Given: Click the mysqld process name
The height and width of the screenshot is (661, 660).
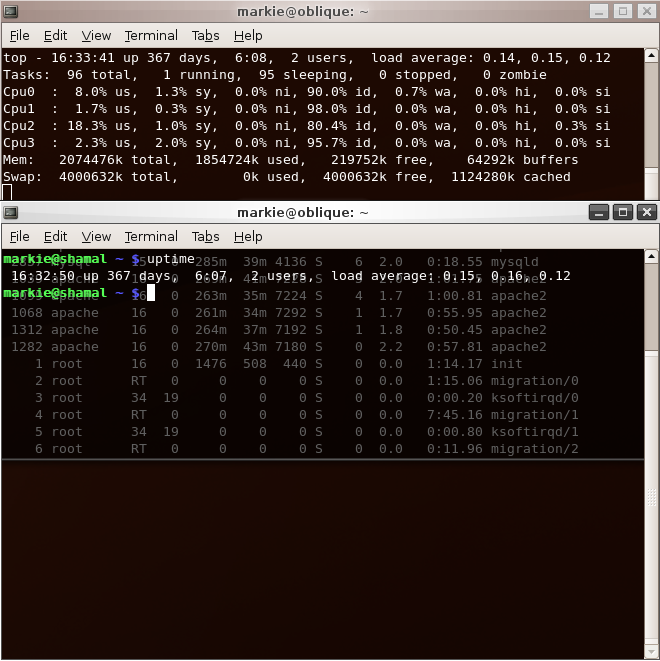Looking at the screenshot, I should [515, 262].
